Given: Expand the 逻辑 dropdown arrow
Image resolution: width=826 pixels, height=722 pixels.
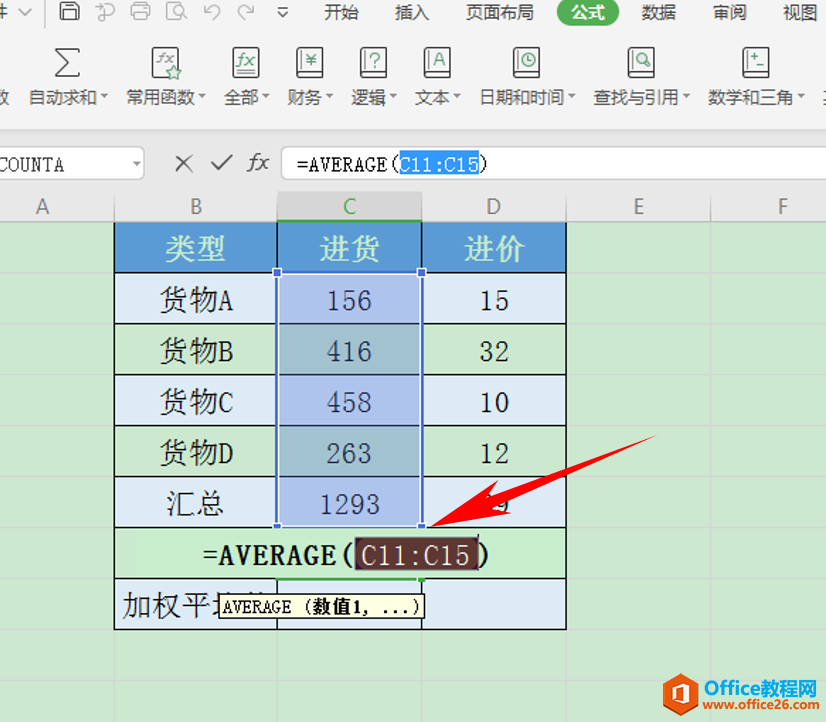Looking at the screenshot, I should pos(393,96).
